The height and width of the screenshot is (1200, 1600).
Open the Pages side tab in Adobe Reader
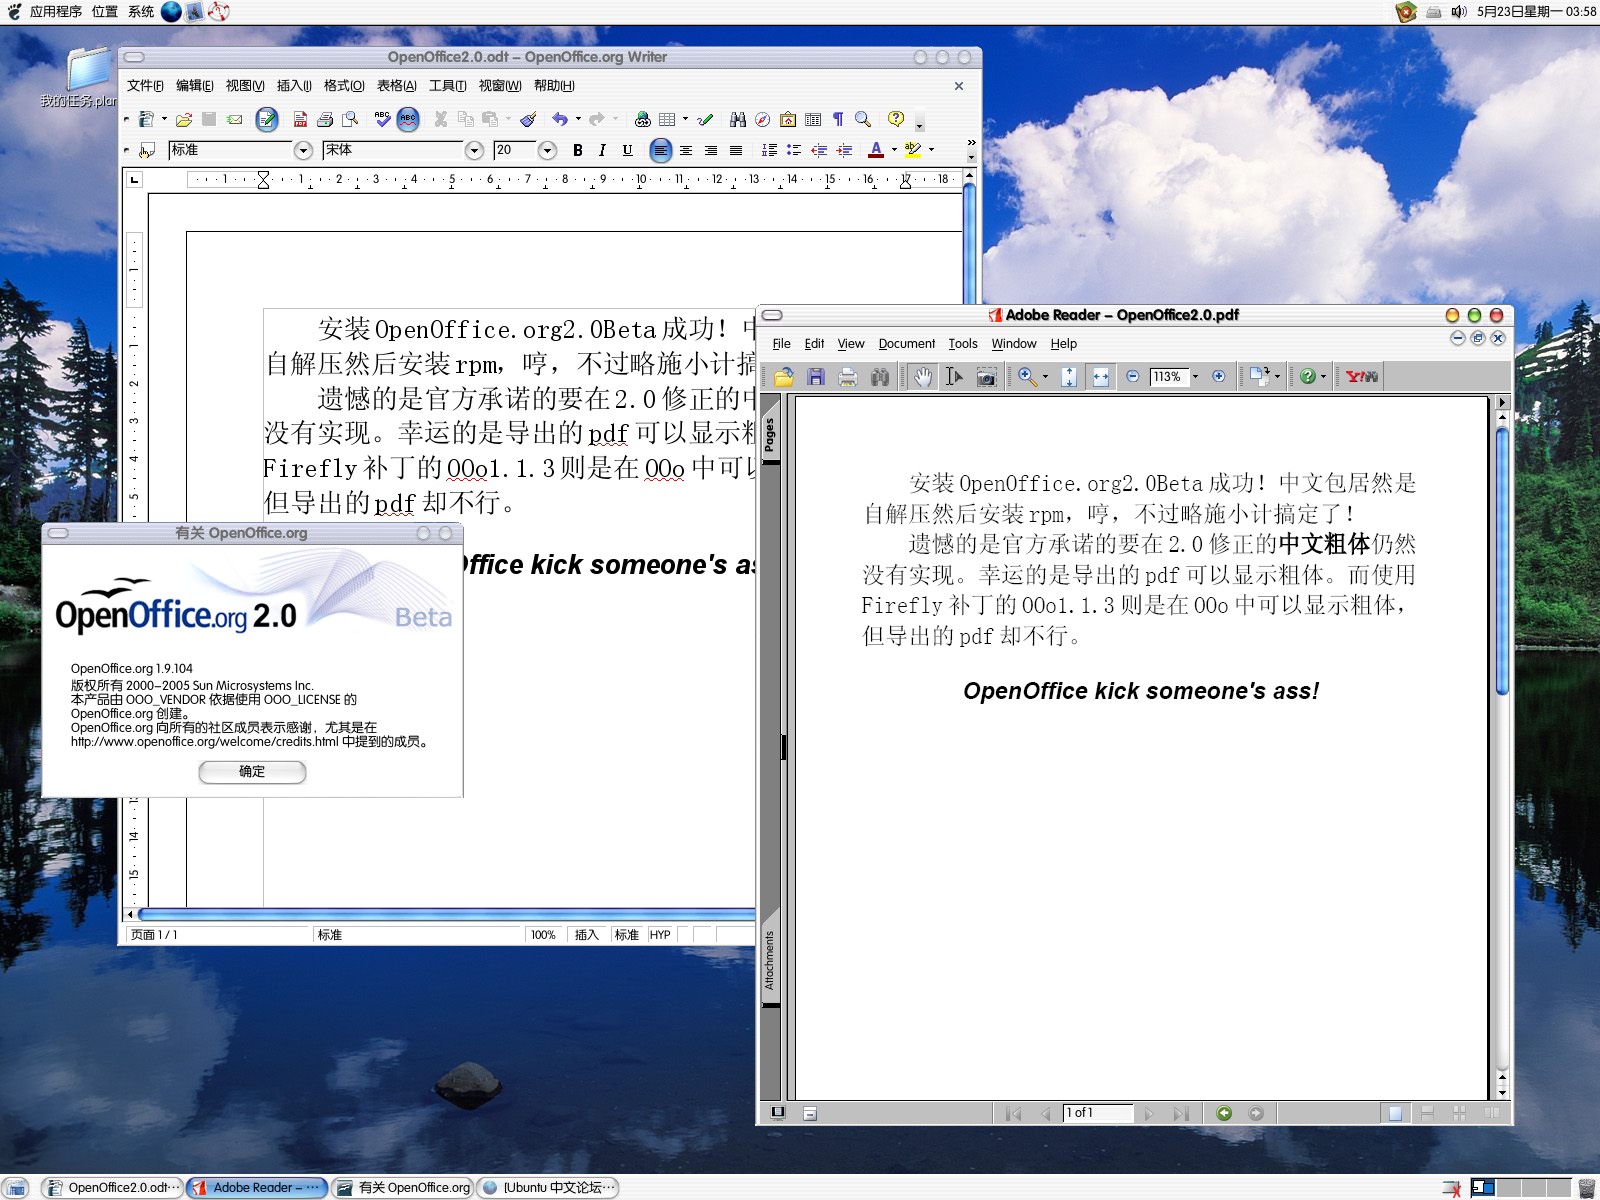(770, 435)
